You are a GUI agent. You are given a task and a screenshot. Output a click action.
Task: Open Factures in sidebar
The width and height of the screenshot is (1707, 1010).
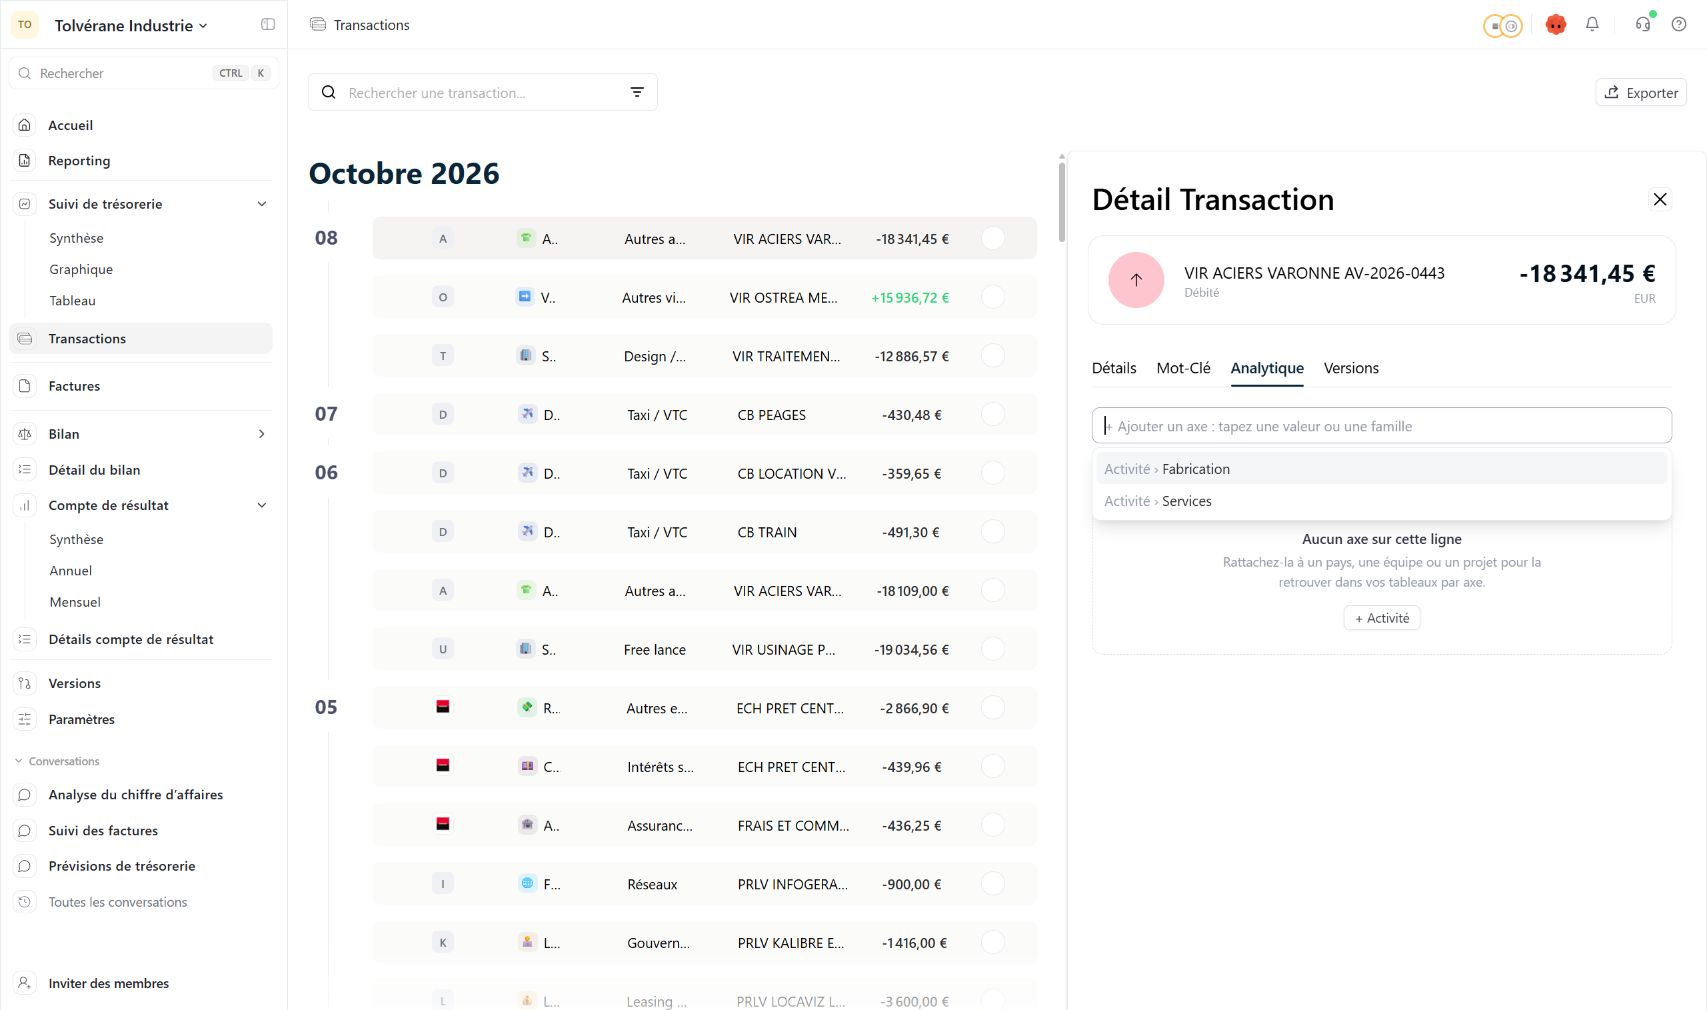[141, 386]
